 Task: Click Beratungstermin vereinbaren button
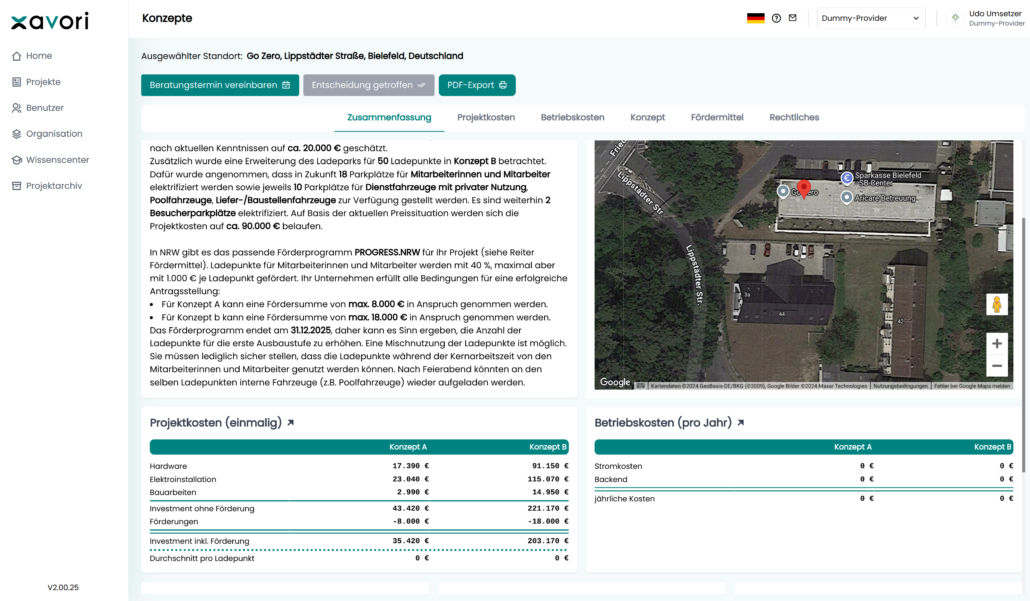(x=220, y=85)
